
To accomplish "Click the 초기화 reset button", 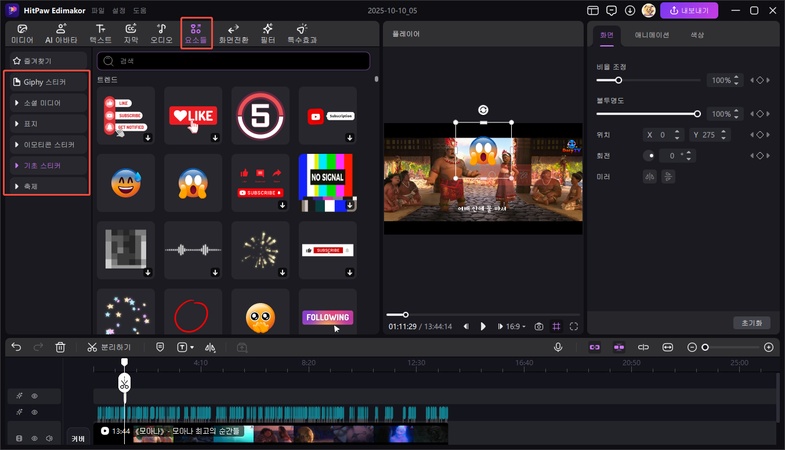I will (x=752, y=323).
